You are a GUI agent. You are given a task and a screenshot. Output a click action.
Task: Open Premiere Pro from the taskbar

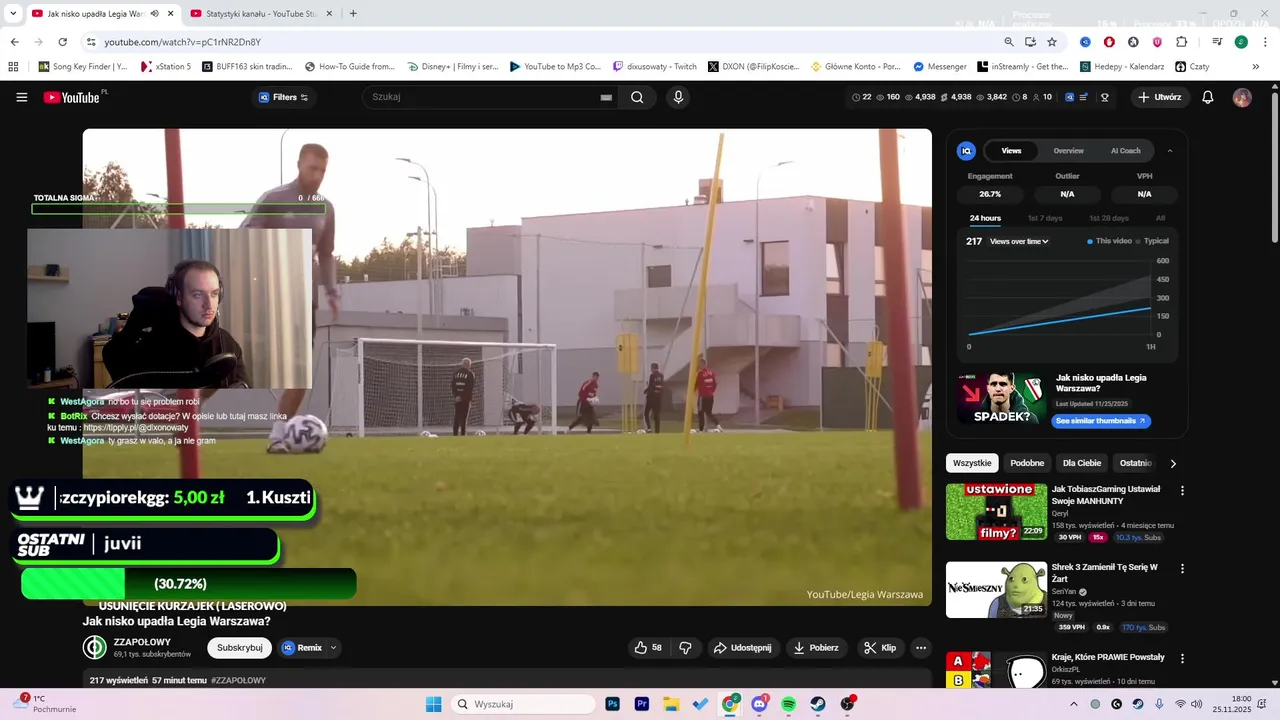[642, 704]
